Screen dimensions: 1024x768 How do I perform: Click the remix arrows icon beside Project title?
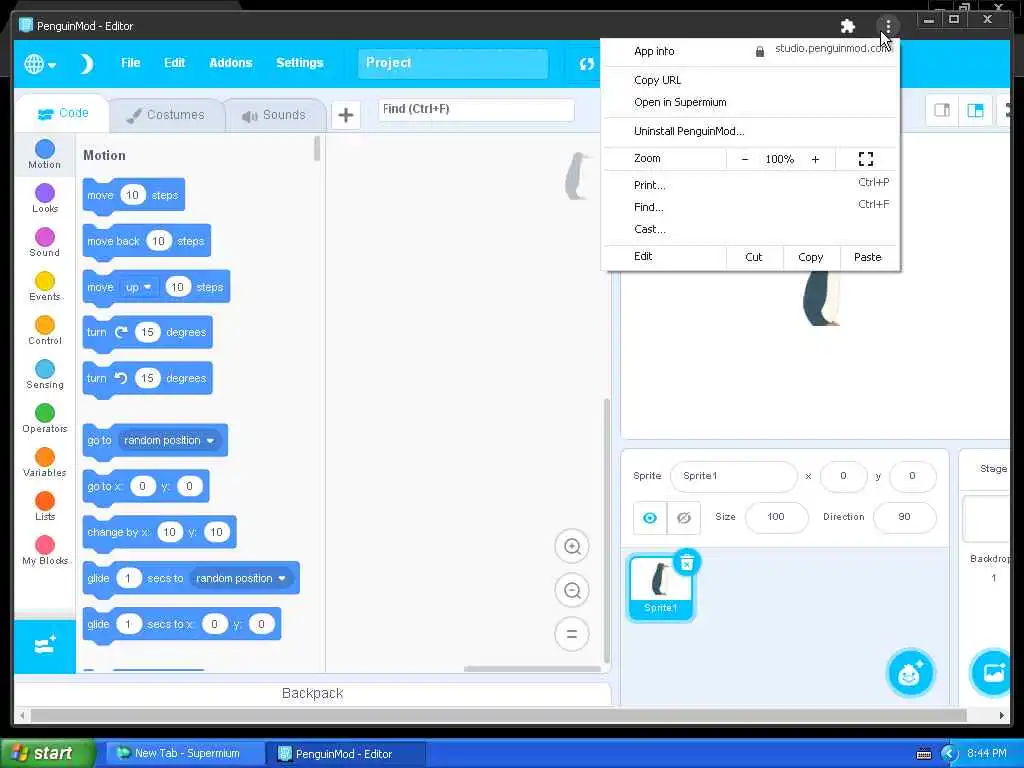point(586,63)
